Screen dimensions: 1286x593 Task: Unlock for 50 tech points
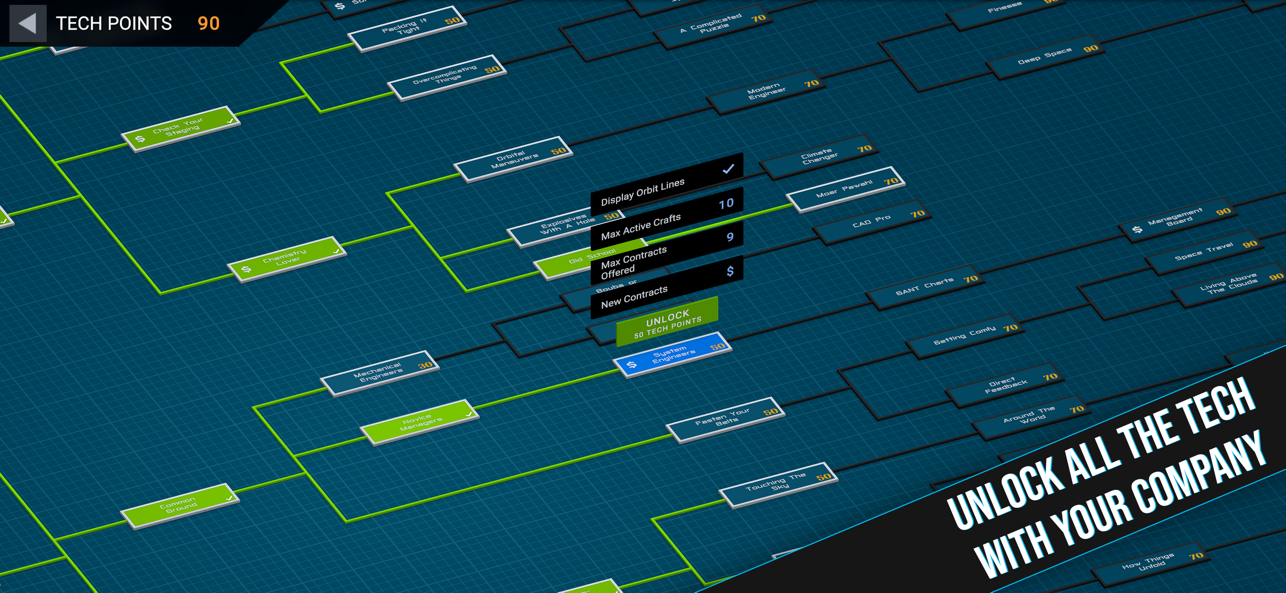[x=667, y=320]
